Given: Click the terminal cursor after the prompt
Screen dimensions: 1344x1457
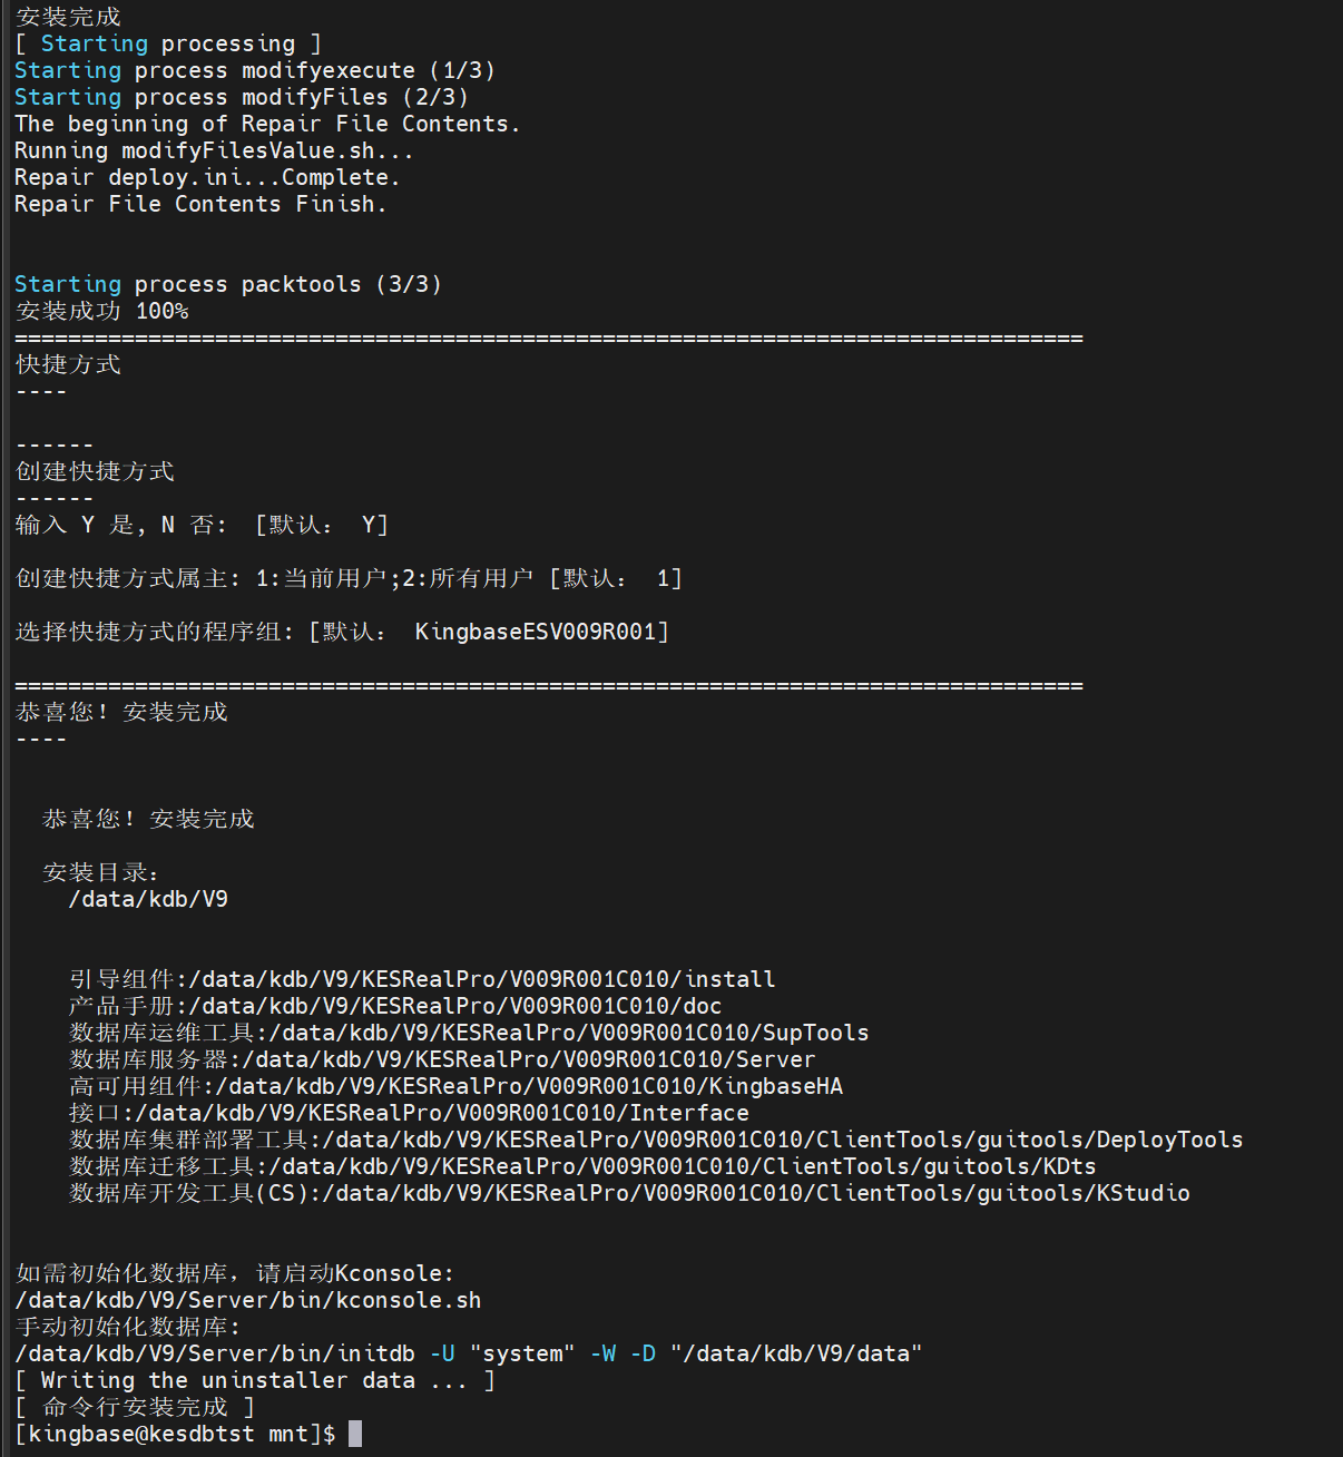Looking at the screenshot, I should point(355,1434).
